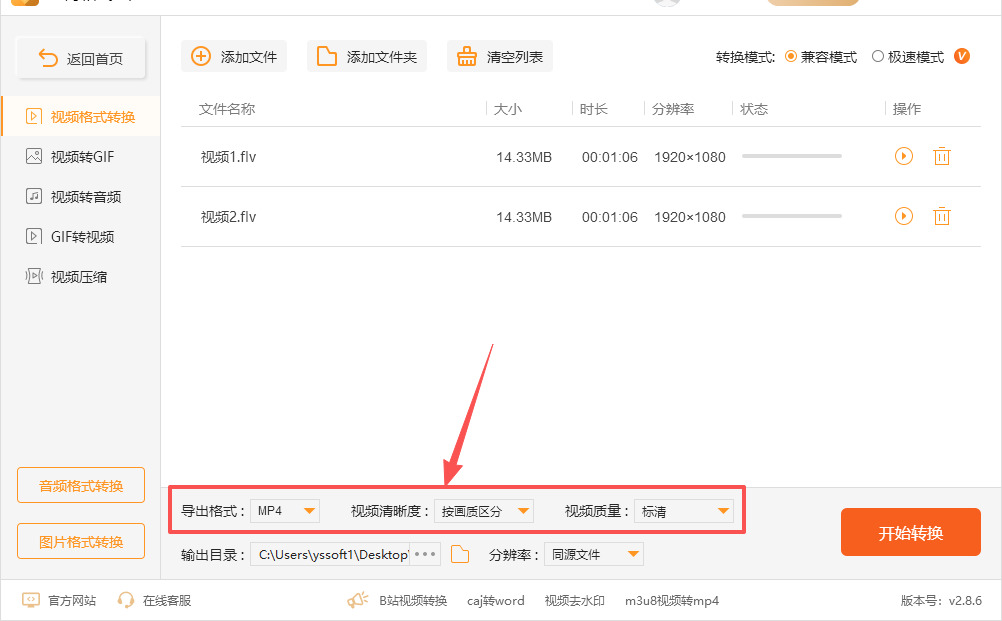
Task: Expand the 导出格式 MP4 dropdown
Action: pyautogui.click(x=285, y=511)
